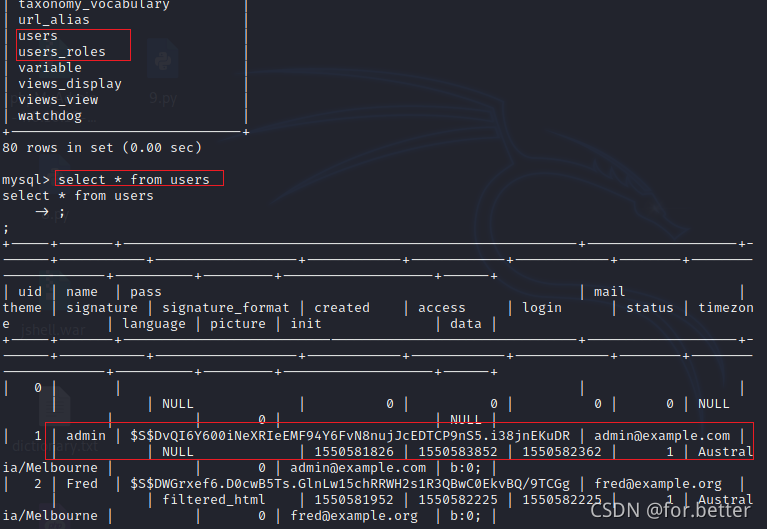Select the data column header
The image size is (767, 529).
pyautogui.click(x=466, y=324)
